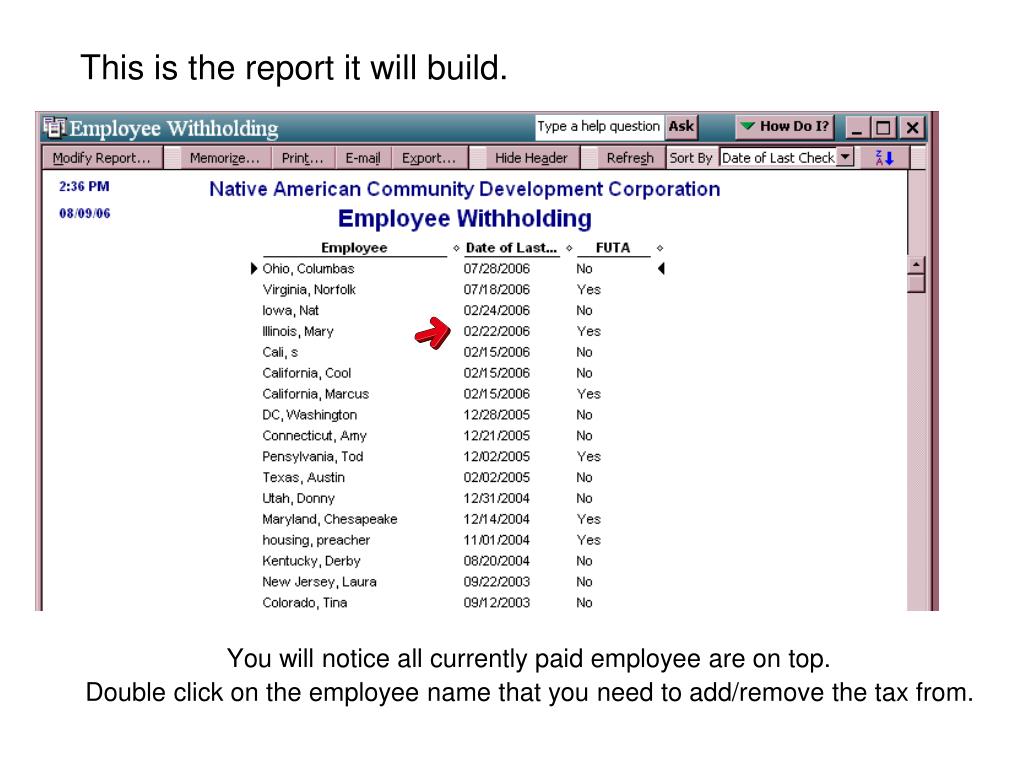
Task: Select employee Colorado, Tina
Action: 305,603
